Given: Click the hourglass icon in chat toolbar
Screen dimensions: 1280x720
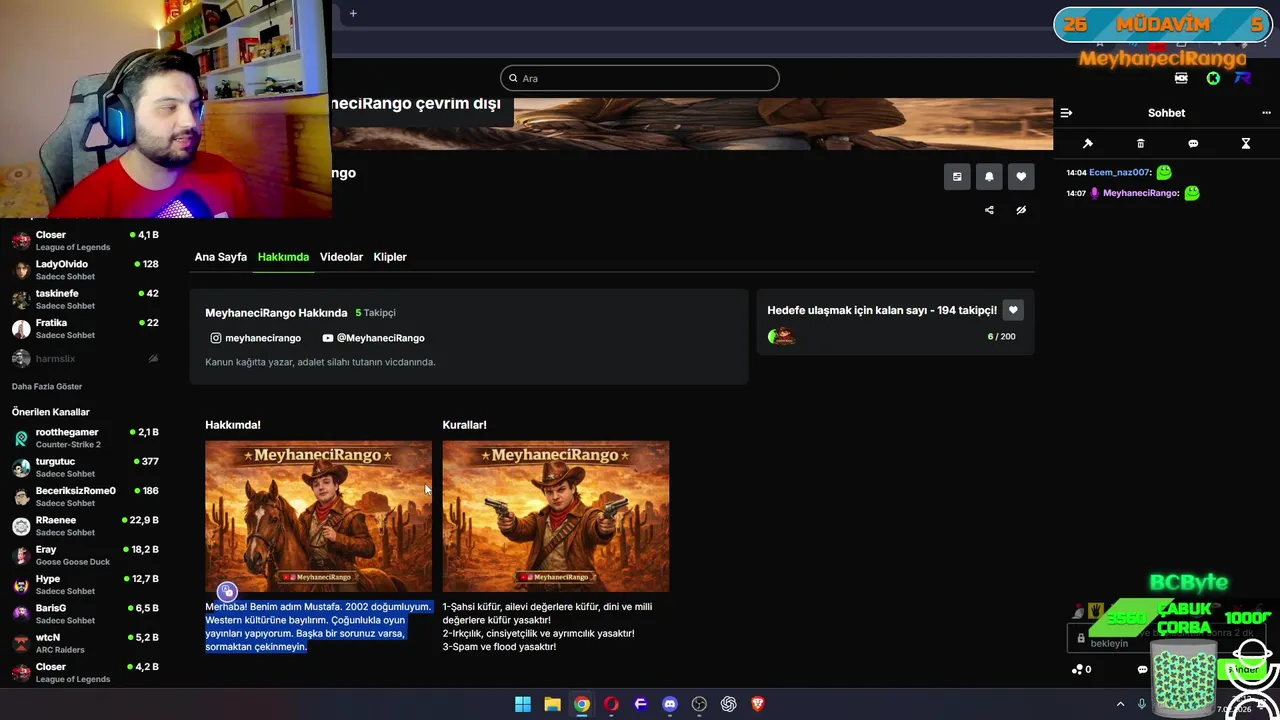Looking at the screenshot, I should tap(1246, 144).
